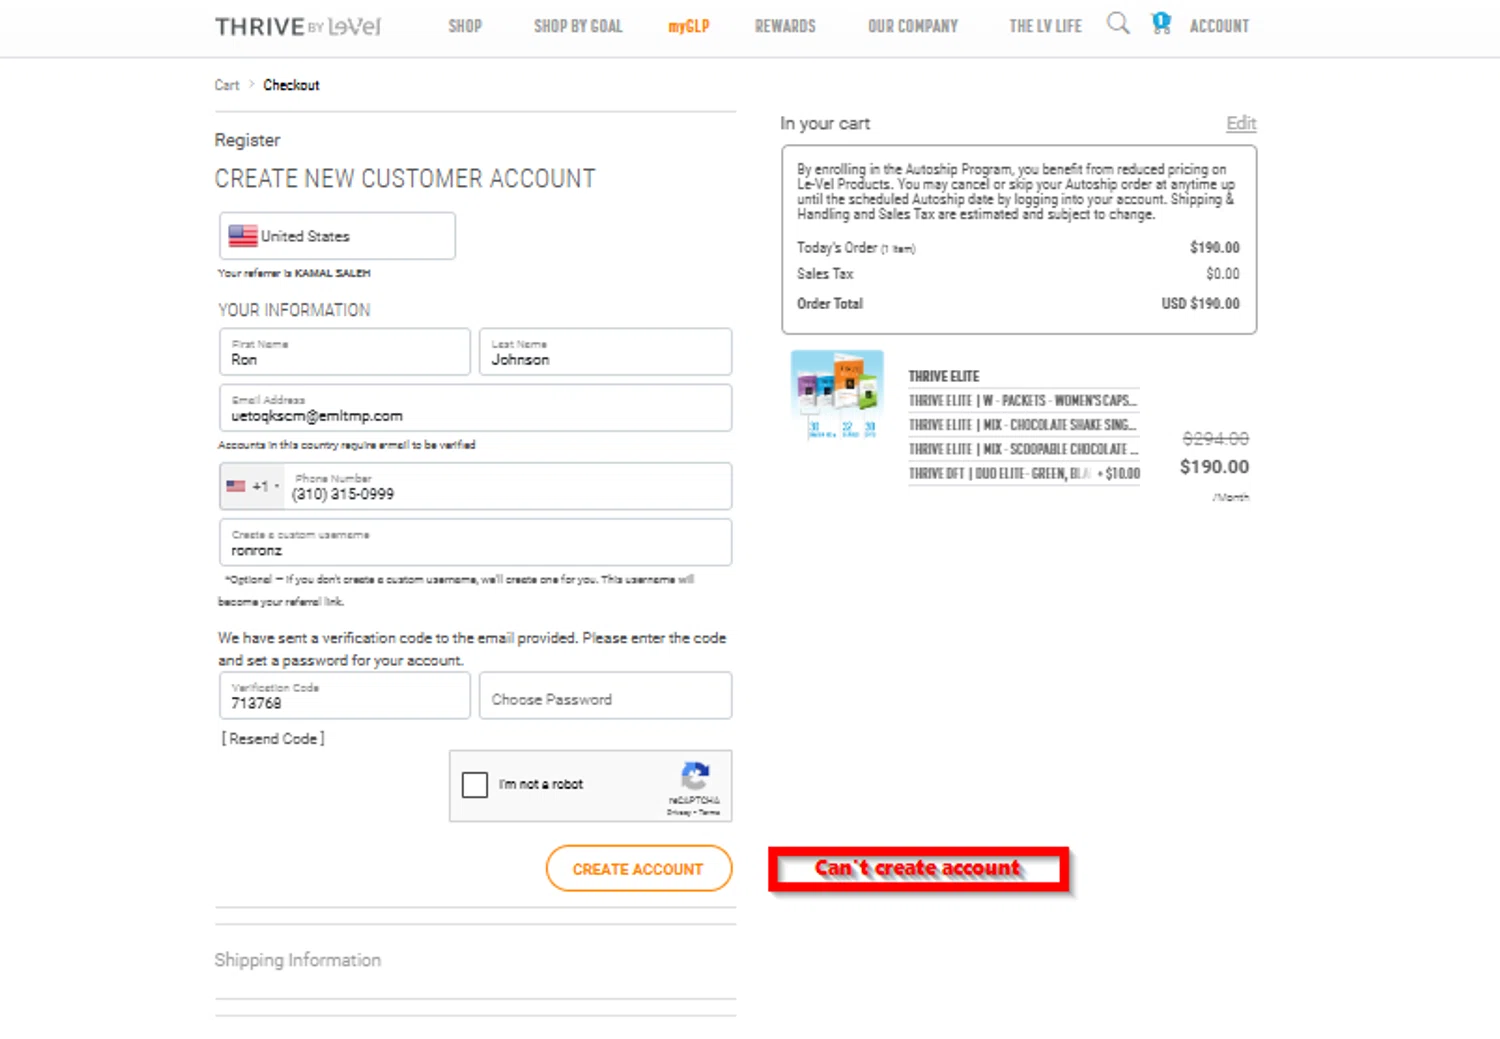The height and width of the screenshot is (1039, 1500).
Task: Open the SHOP BY GOAL menu
Action: (578, 26)
